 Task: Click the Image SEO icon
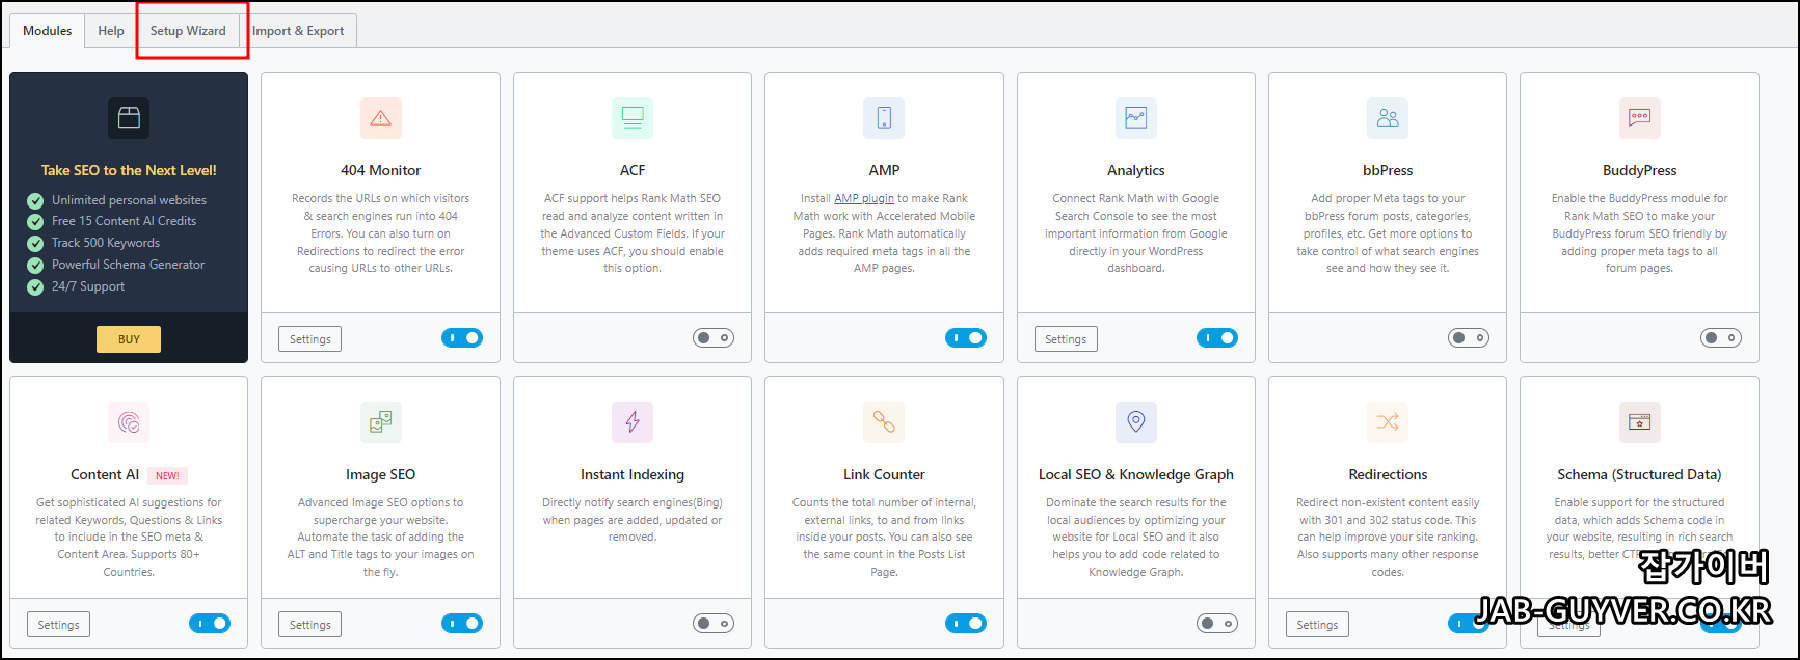point(381,422)
